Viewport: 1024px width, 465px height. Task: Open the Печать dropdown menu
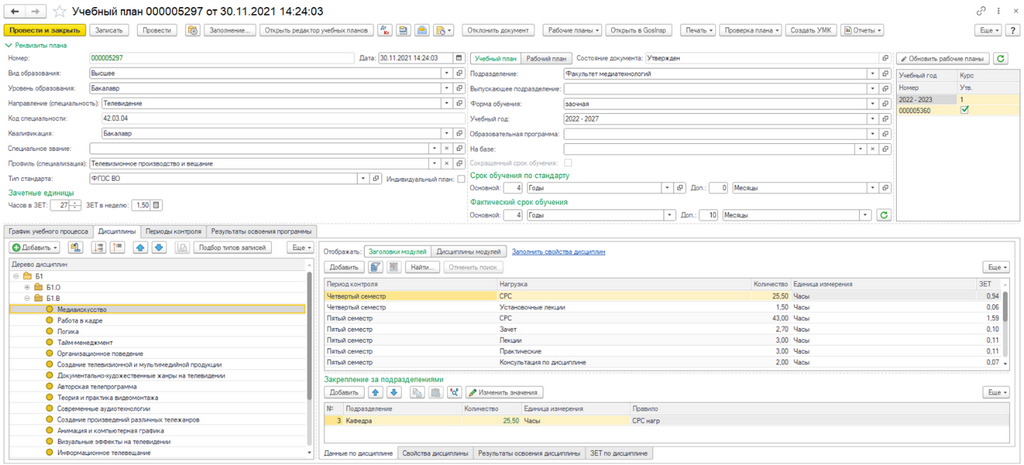pos(697,30)
